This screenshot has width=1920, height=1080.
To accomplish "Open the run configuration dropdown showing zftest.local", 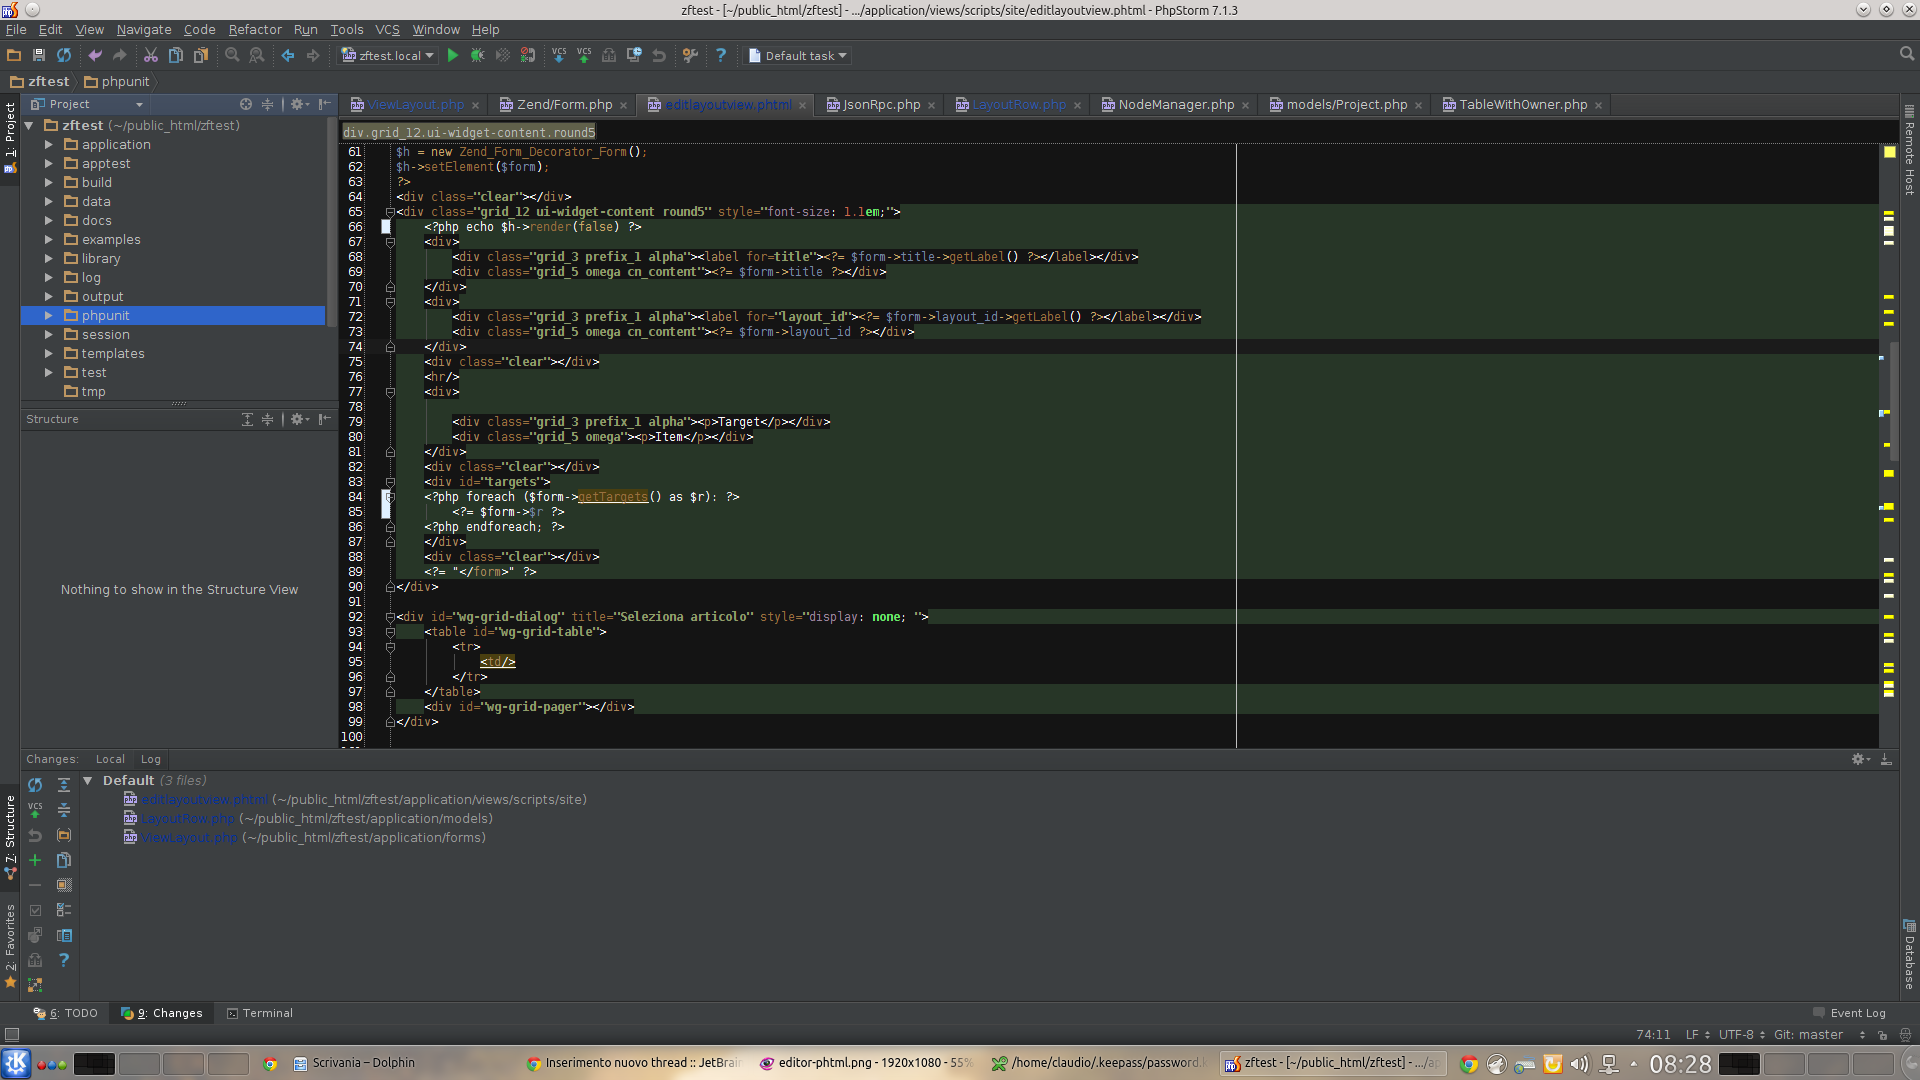I will (x=387, y=55).
